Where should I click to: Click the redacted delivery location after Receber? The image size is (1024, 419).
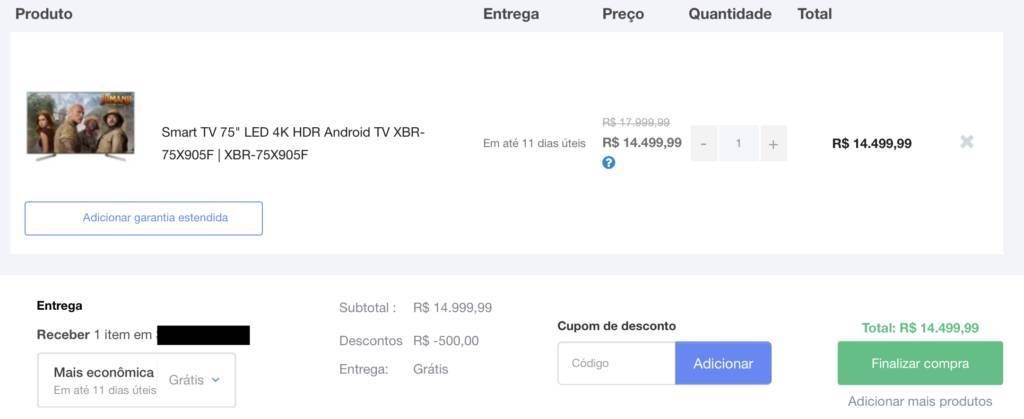point(203,335)
